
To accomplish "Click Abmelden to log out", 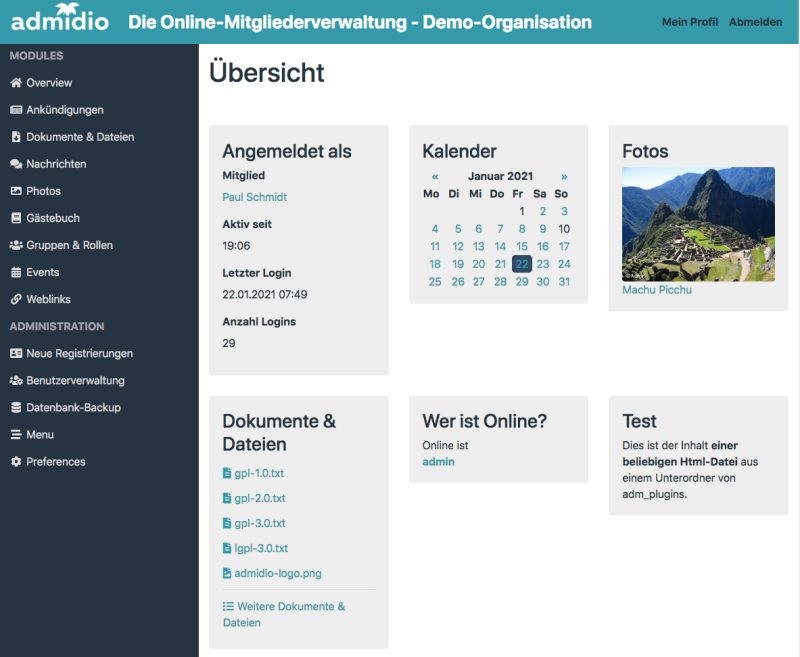I will click(756, 21).
